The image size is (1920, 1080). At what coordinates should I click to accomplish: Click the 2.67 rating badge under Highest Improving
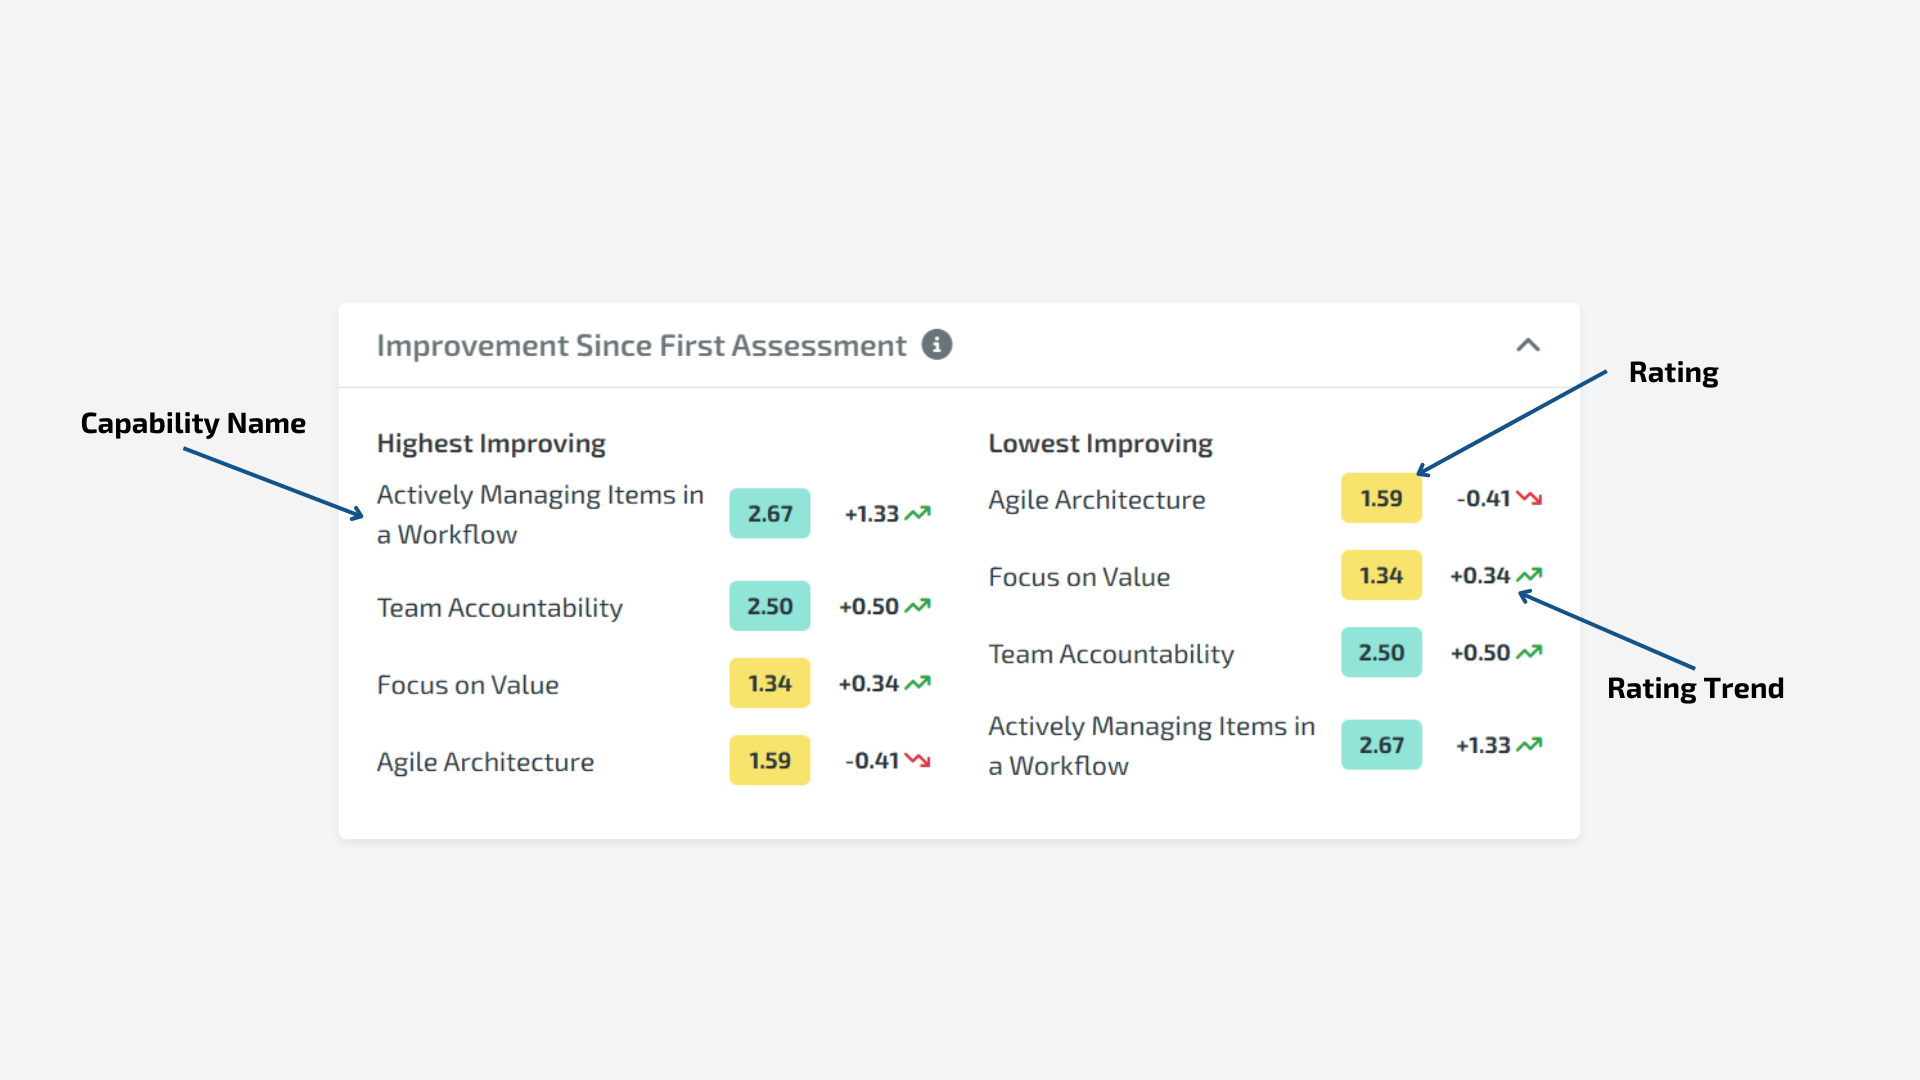[x=769, y=513]
